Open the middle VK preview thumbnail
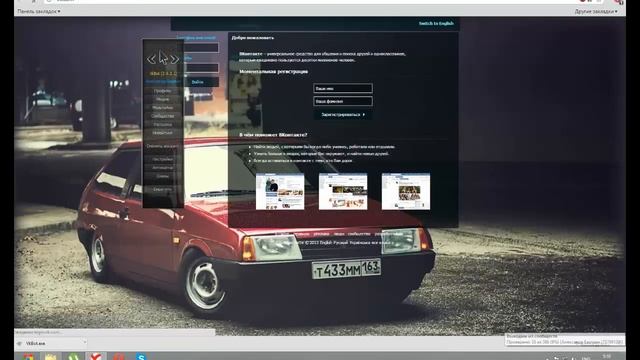 click(x=343, y=191)
